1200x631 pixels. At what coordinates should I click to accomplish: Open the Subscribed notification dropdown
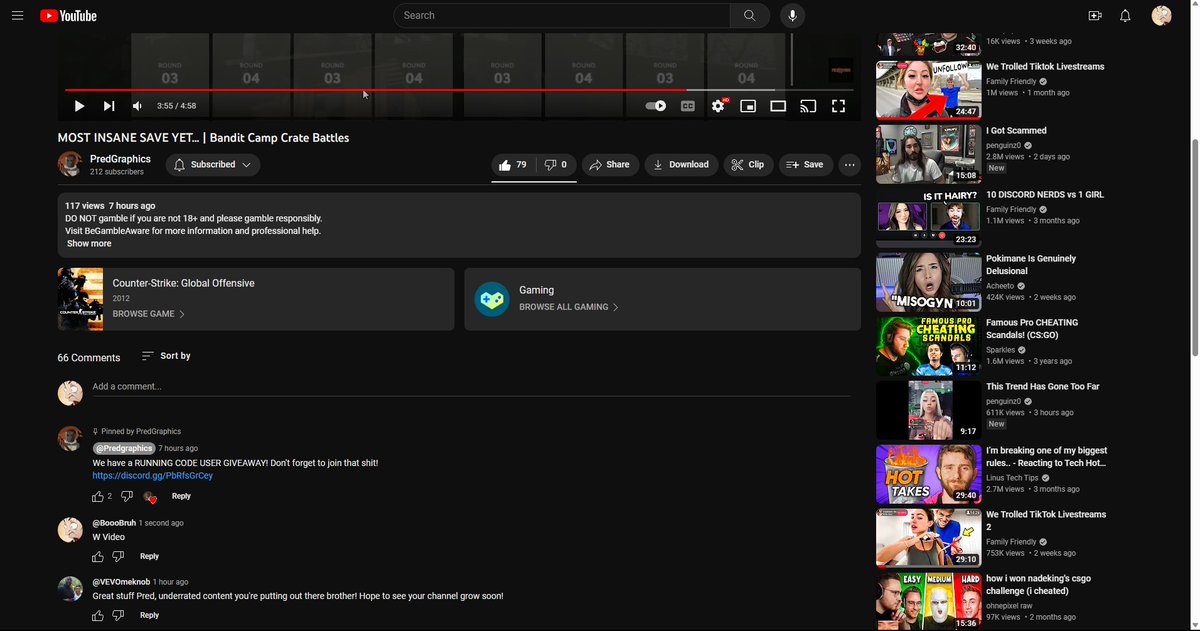point(213,165)
